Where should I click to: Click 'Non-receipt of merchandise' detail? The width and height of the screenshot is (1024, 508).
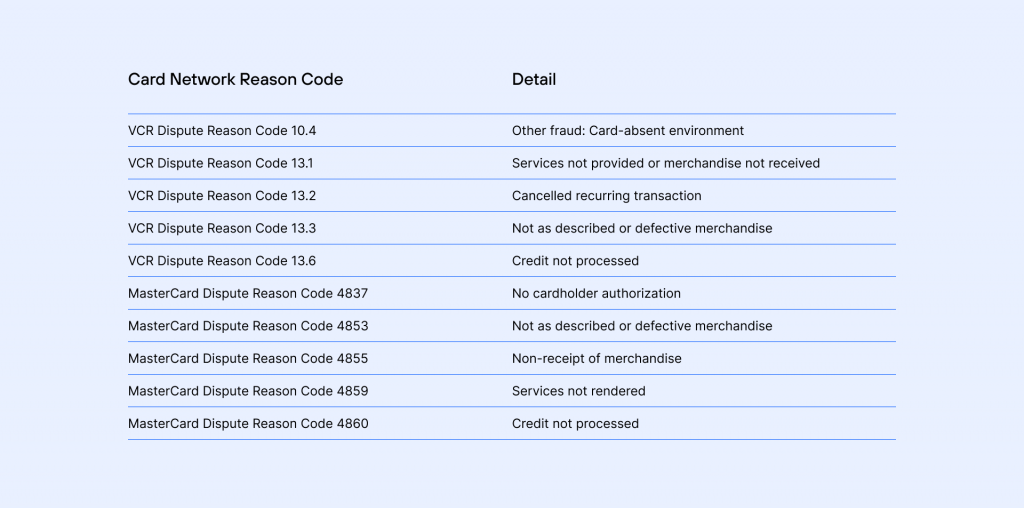click(597, 359)
